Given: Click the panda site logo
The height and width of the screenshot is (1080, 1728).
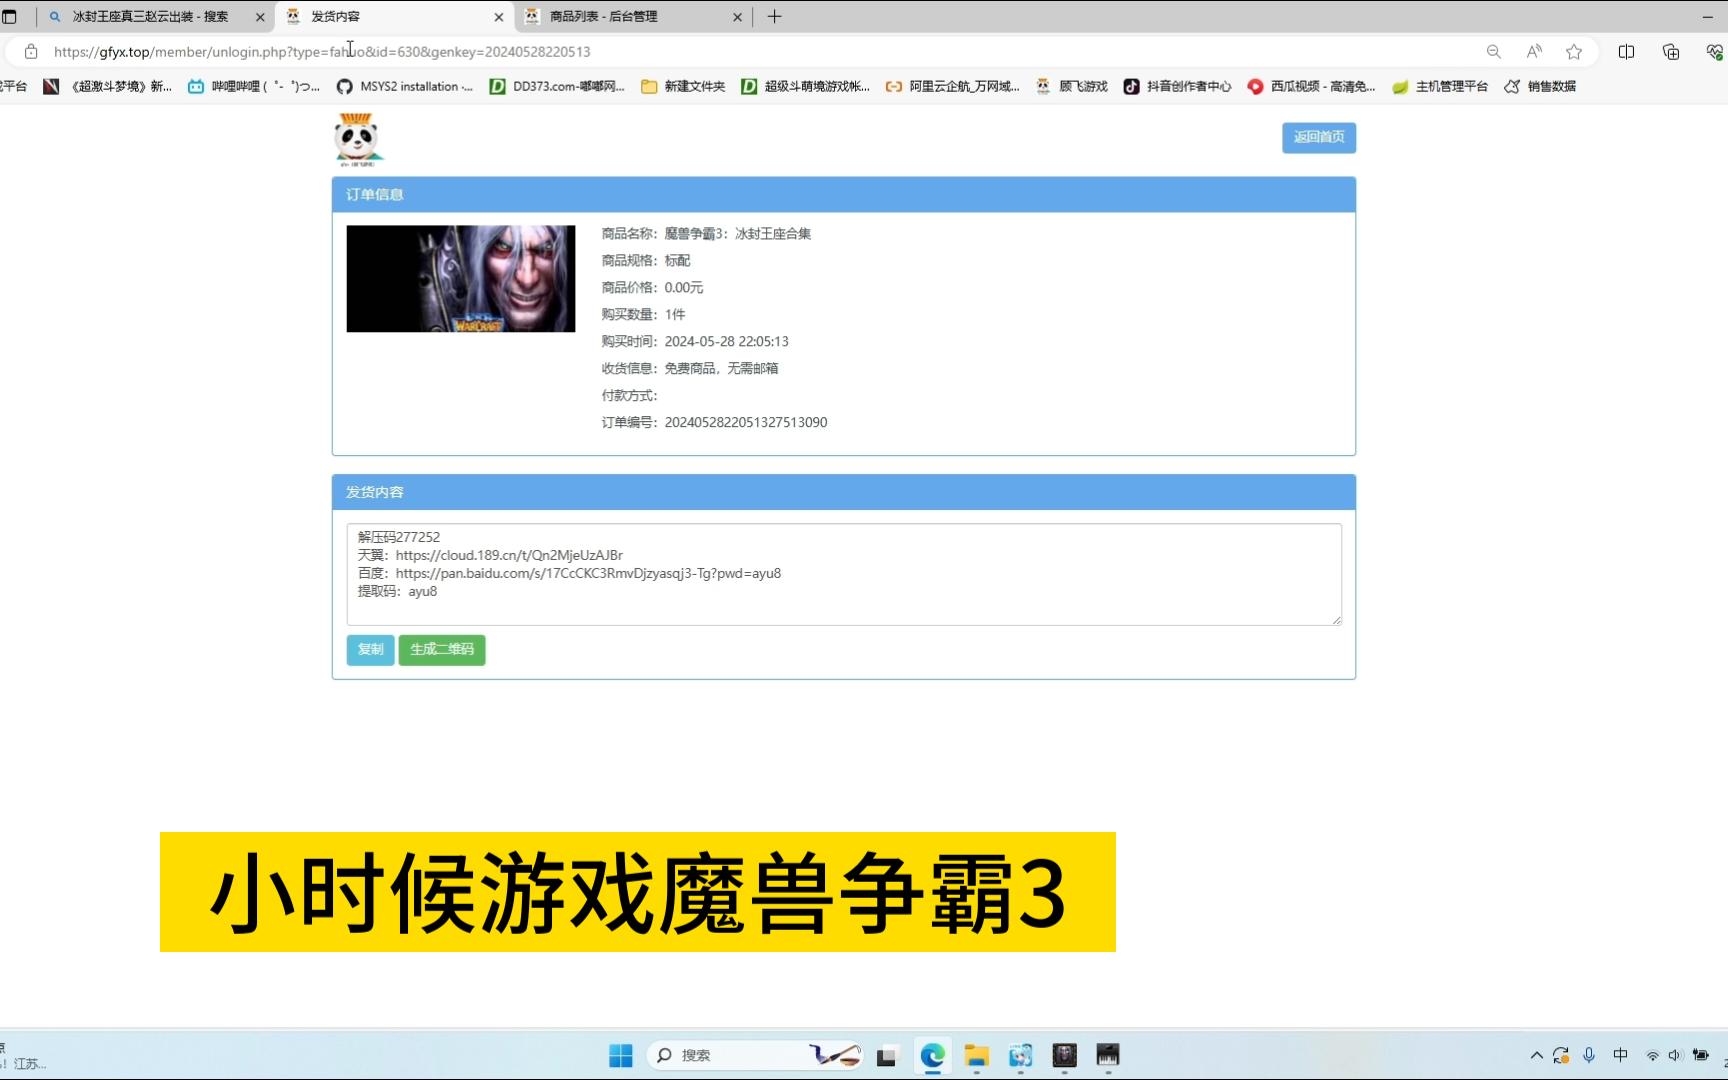Looking at the screenshot, I should [x=357, y=139].
